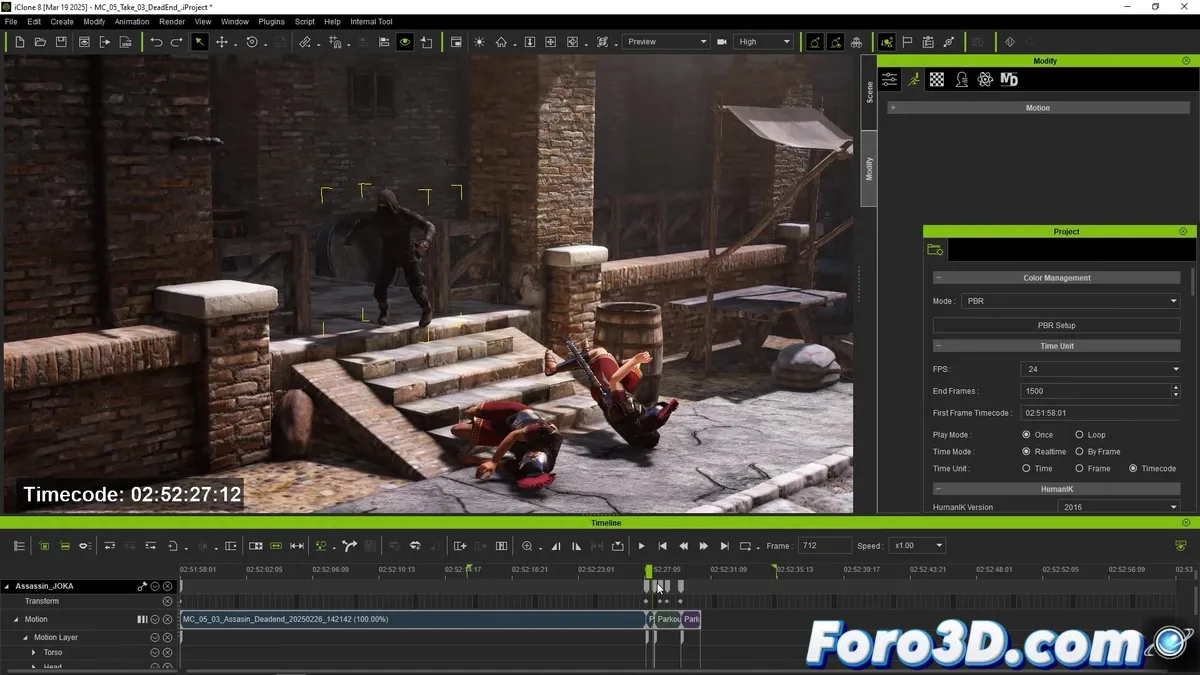Click the PBR Setup button
The height and width of the screenshot is (675, 1200).
click(x=1056, y=325)
